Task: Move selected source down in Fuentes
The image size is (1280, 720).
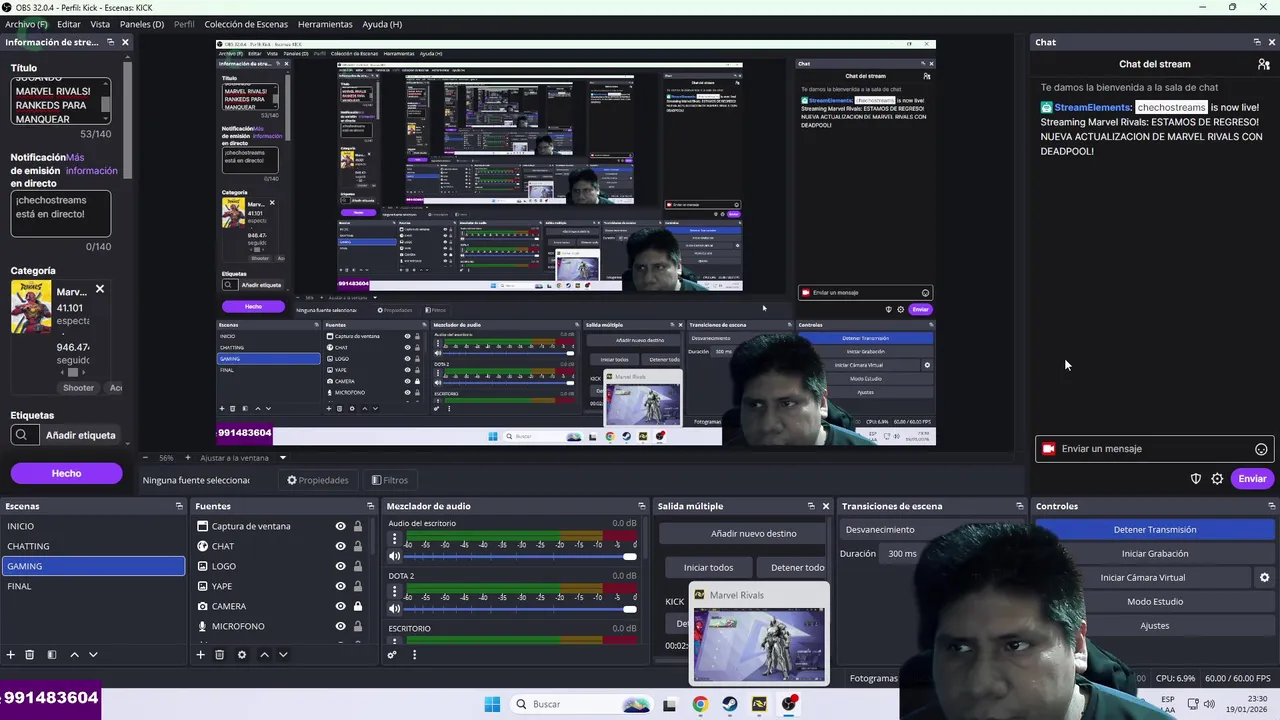Action: 283,654
